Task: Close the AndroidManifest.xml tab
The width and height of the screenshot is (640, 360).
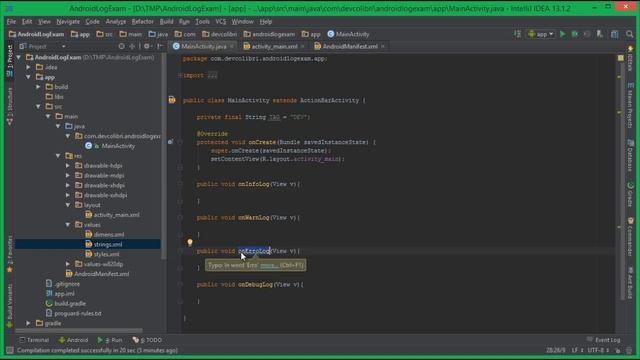Action: point(382,47)
